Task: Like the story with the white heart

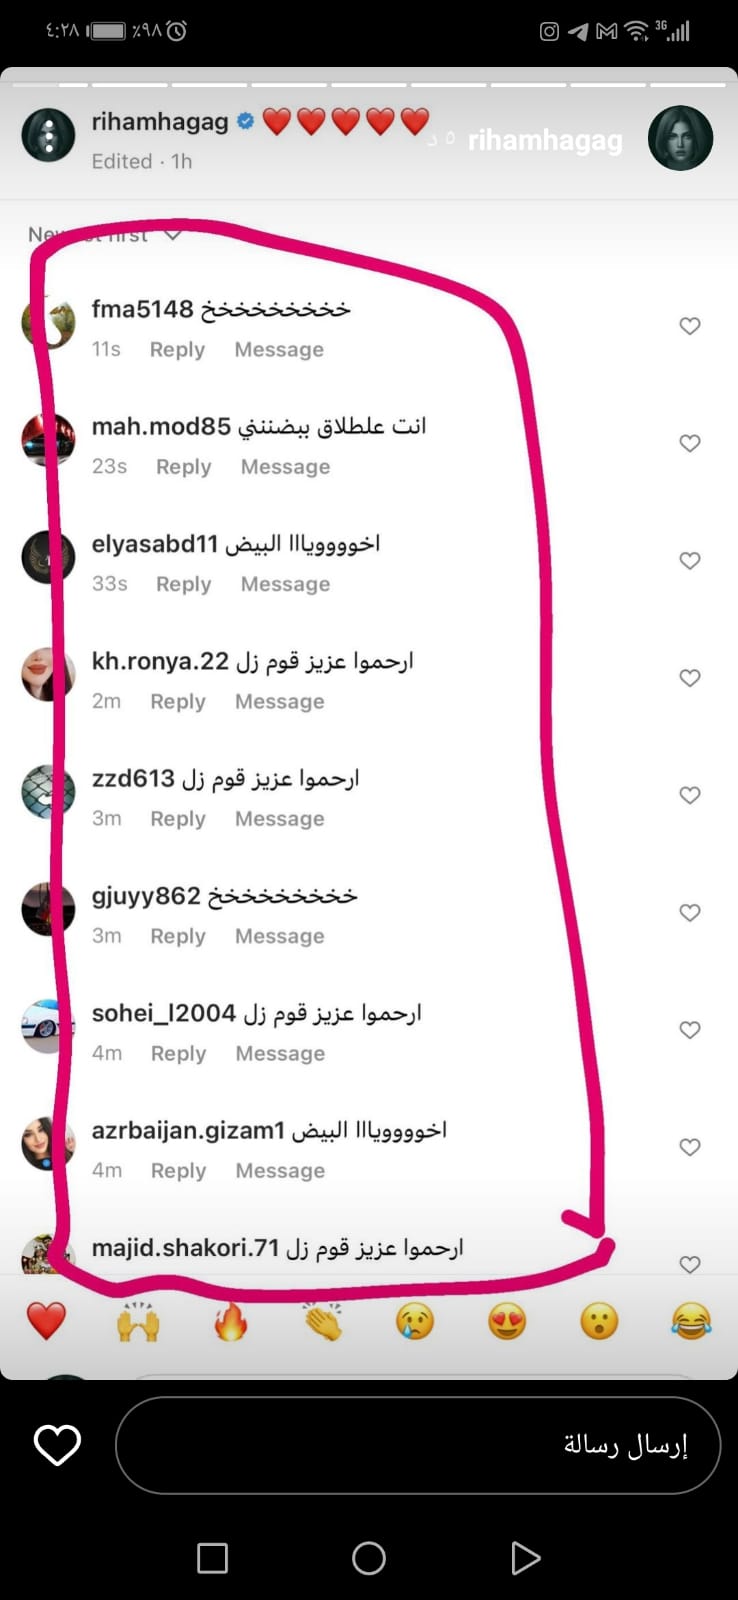Action: (57, 1445)
